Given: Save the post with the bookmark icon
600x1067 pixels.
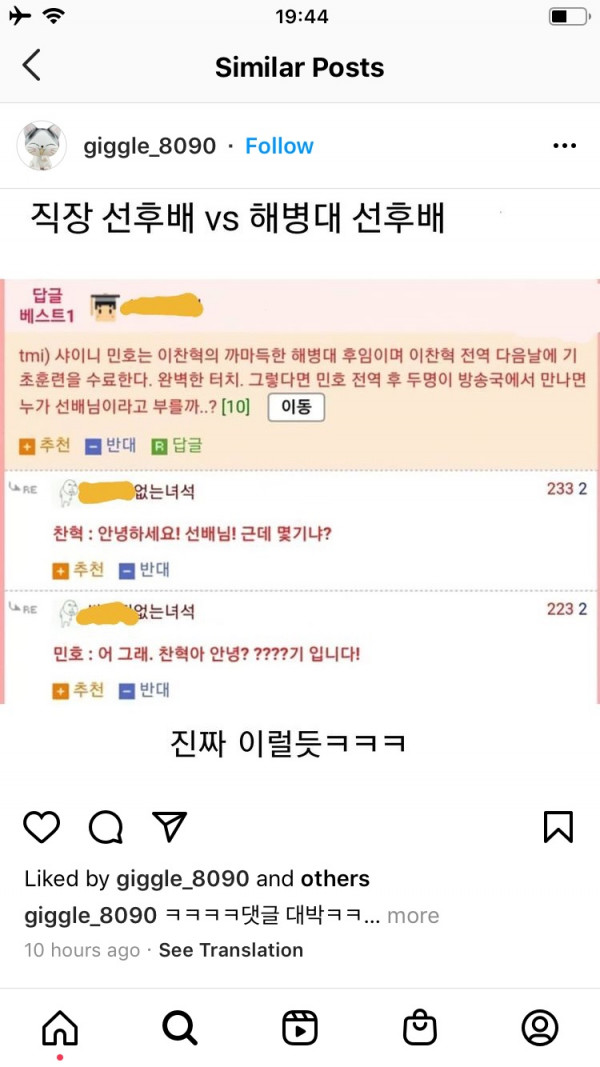Looking at the screenshot, I should click(x=559, y=827).
